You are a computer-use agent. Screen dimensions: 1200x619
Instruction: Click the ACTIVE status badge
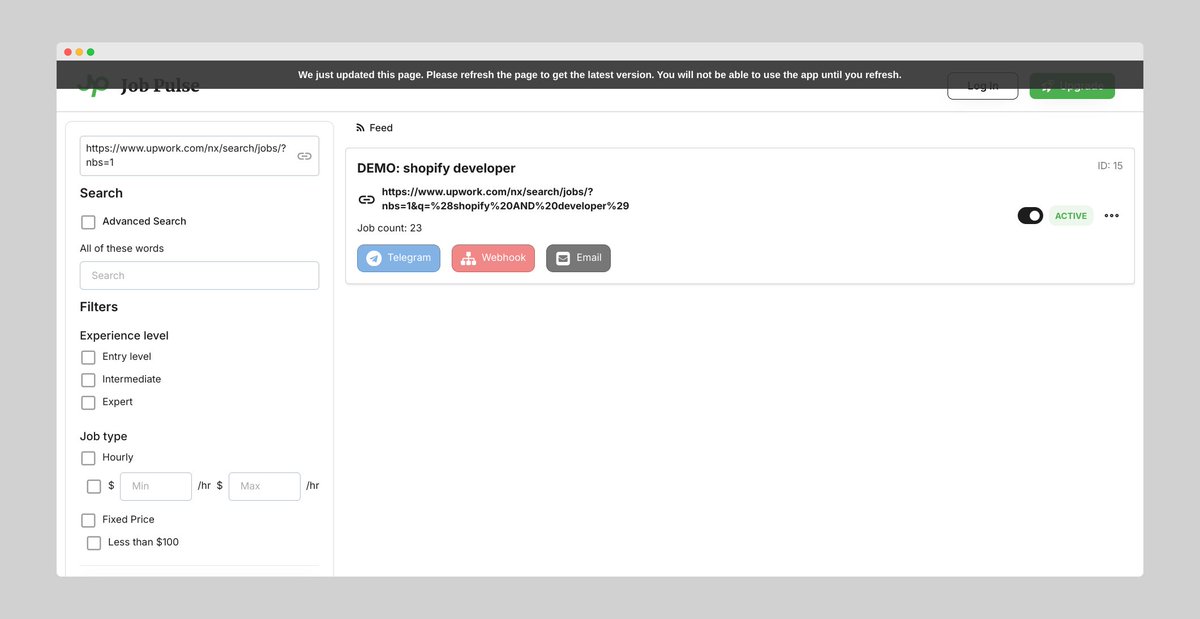click(1070, 216)
